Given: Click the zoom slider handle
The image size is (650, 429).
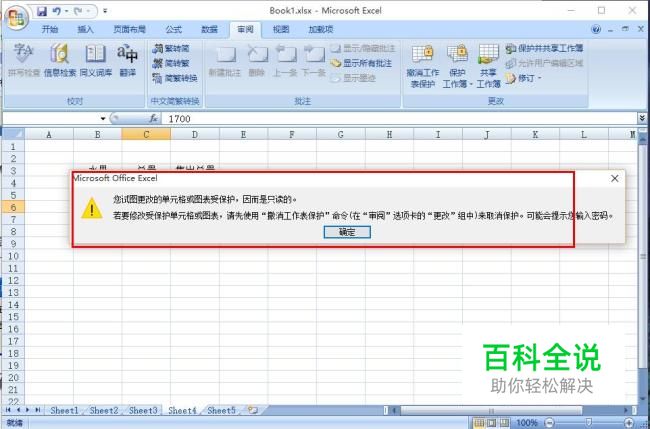Looking at the screenshot, I should tap(589, 423).
